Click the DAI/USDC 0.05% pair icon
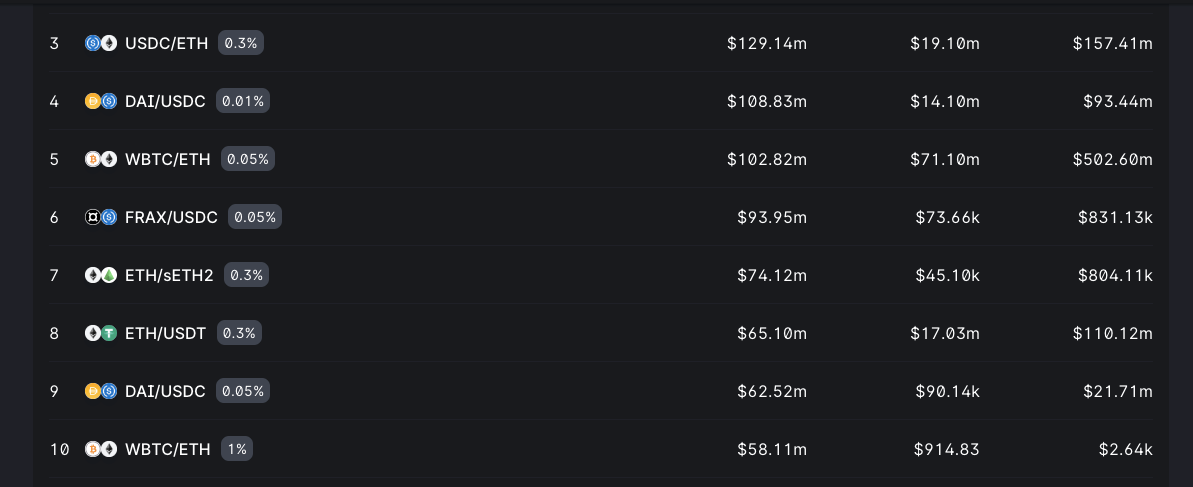1193x487 pixels. coord(101,391)
